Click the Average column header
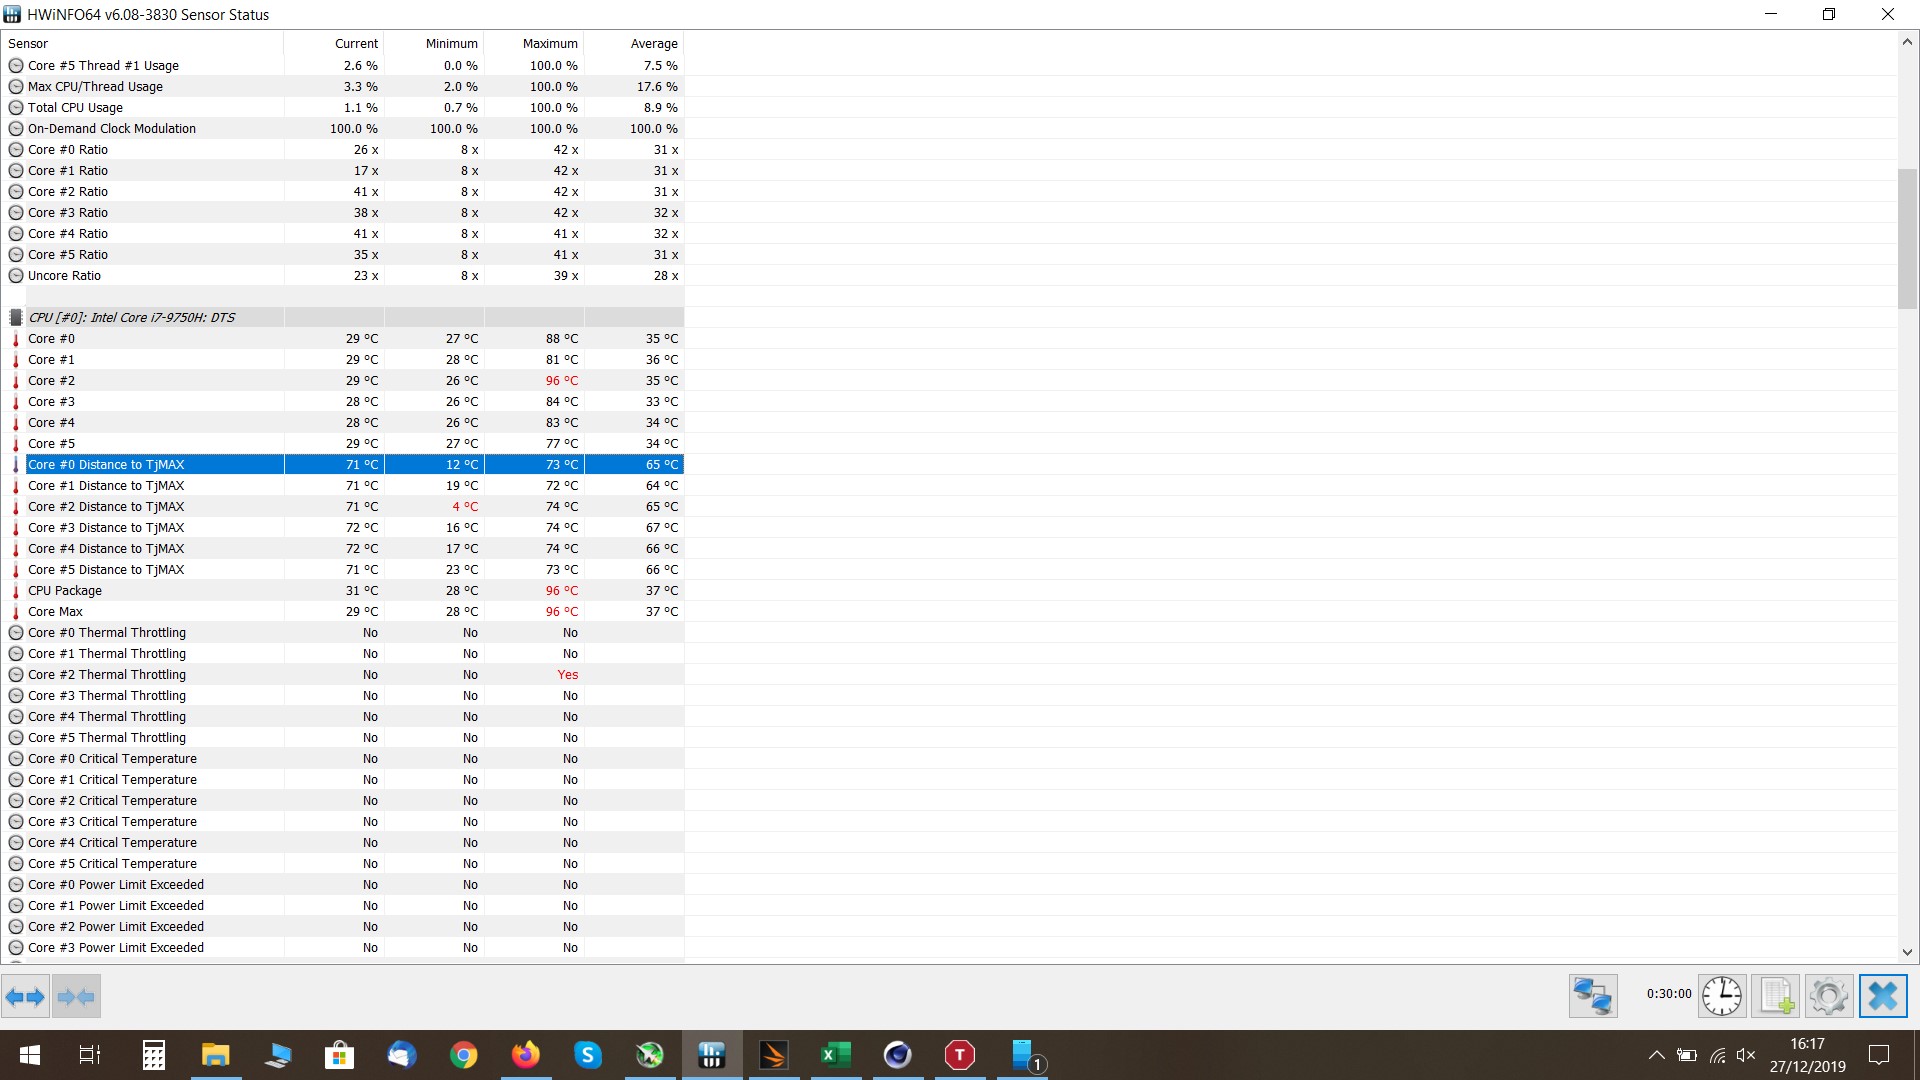Screen dimensions: 1920x1080 (634, 43)
